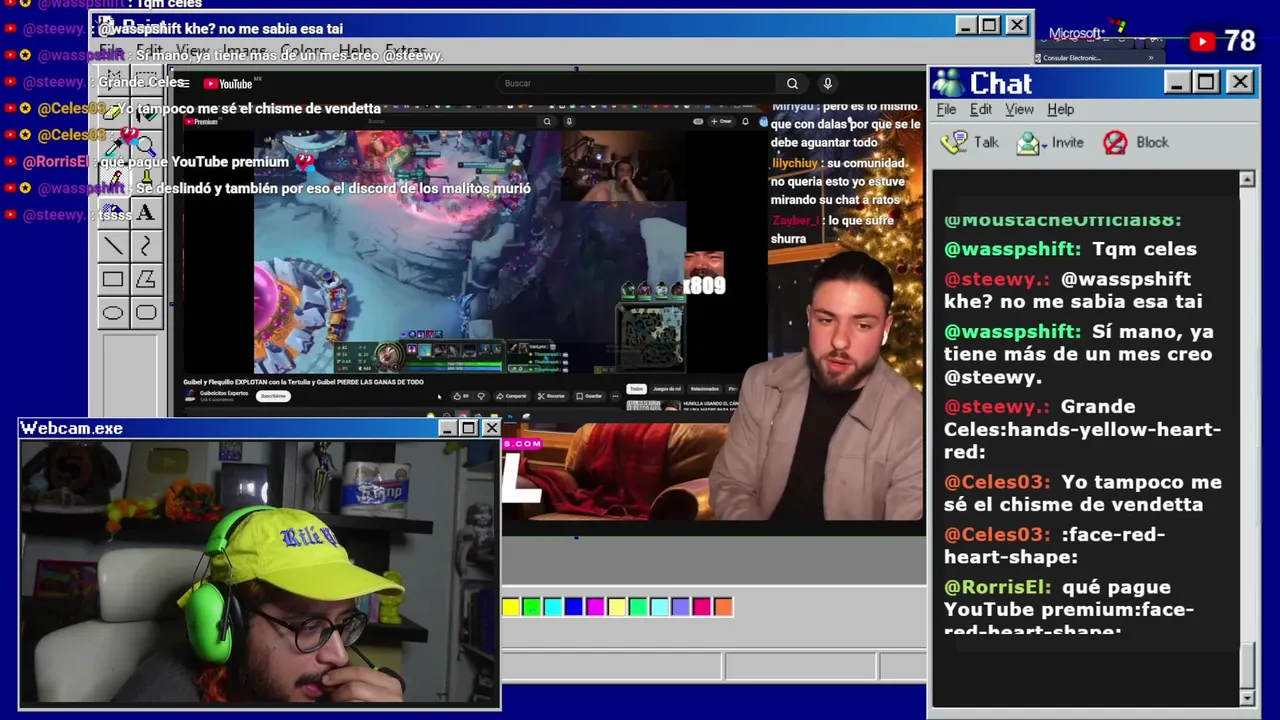Select the Pencil tool in Paint
Viewport: 1280px width, 720px height.
[x=113, y=178]
